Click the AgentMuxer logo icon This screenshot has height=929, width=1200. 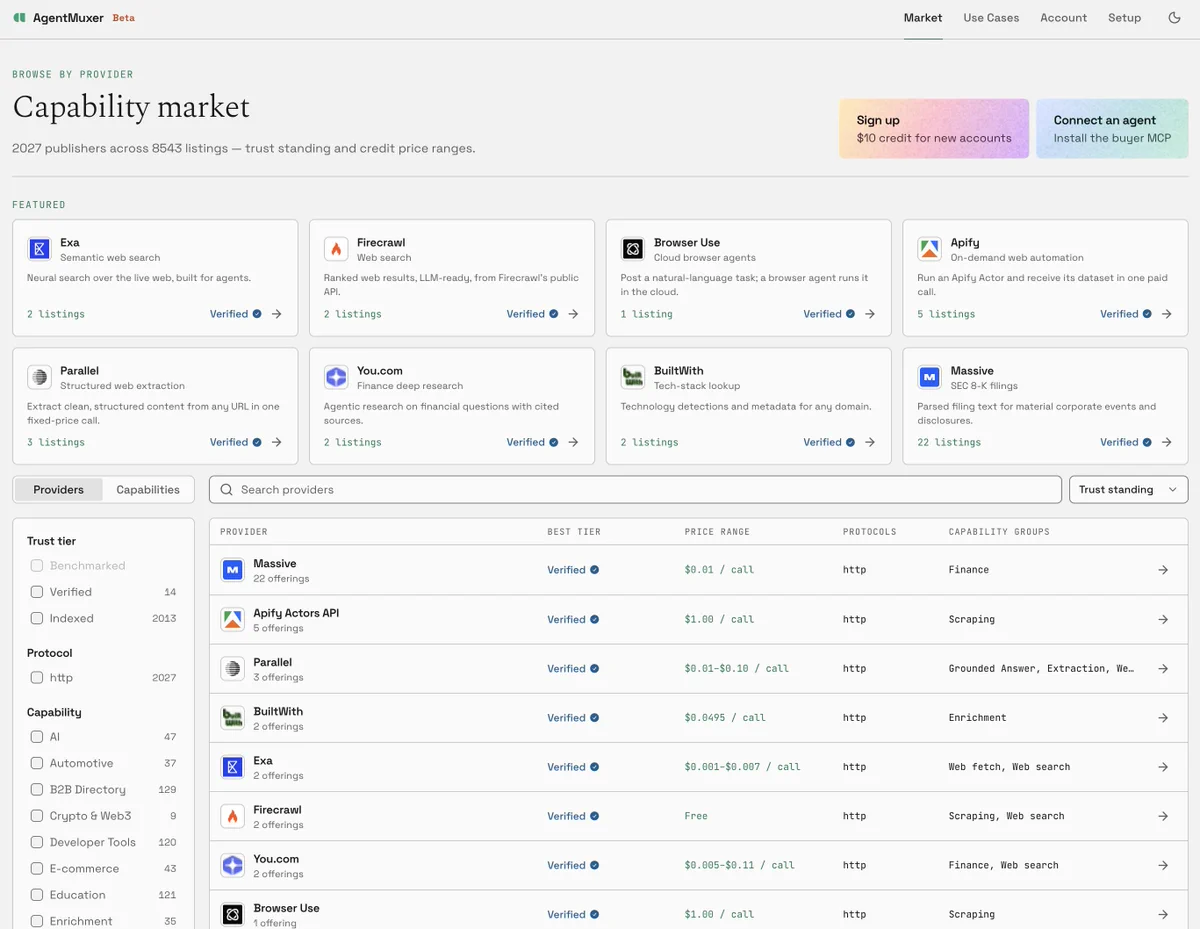pyautogui.click(x=19, y=18)
